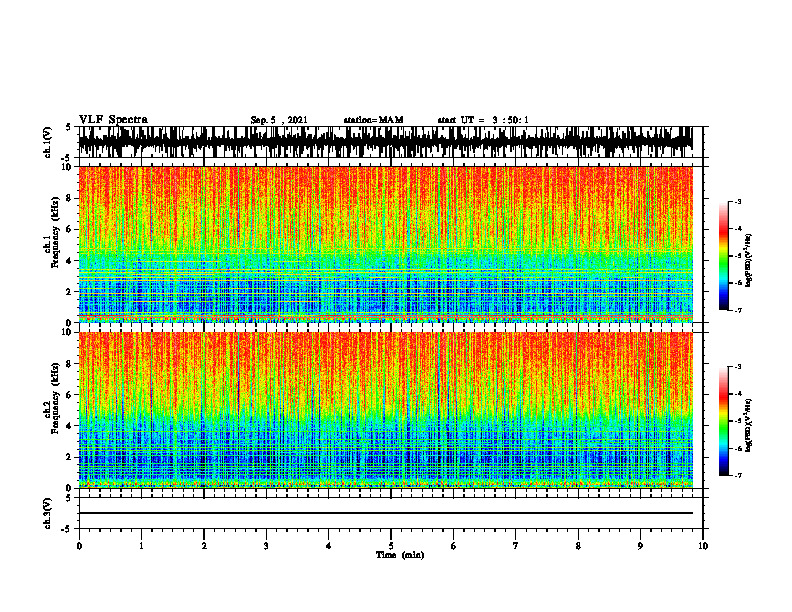The image size is (792, 612).
Task: Click the '8' kHz tick on the ch.1 frequency axis
Action: coord(69,198)
